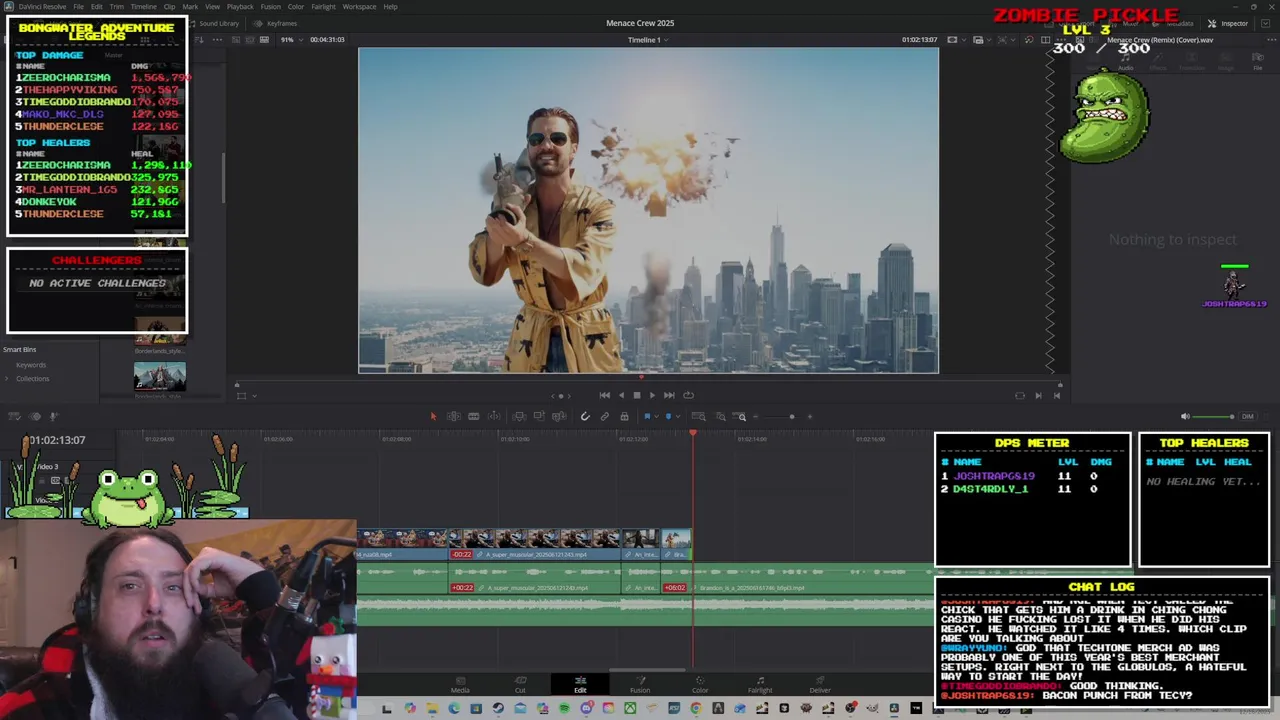Click the horizontal timeline scrollbar
This screenshot has height=720, width=1280.
(x=647, y=671)
